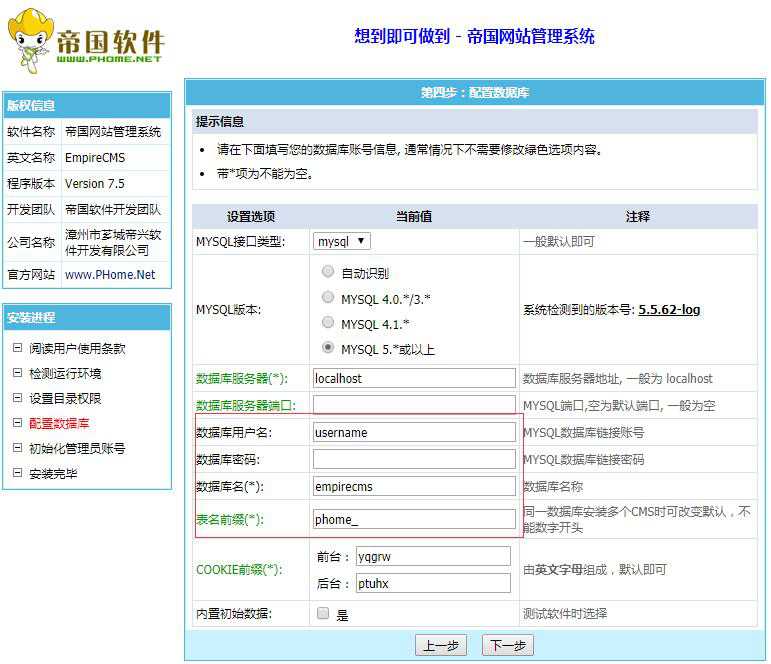This screenshot has width=771, height=664.
Task: Click the 注释 column header
Action: [638, 216]
